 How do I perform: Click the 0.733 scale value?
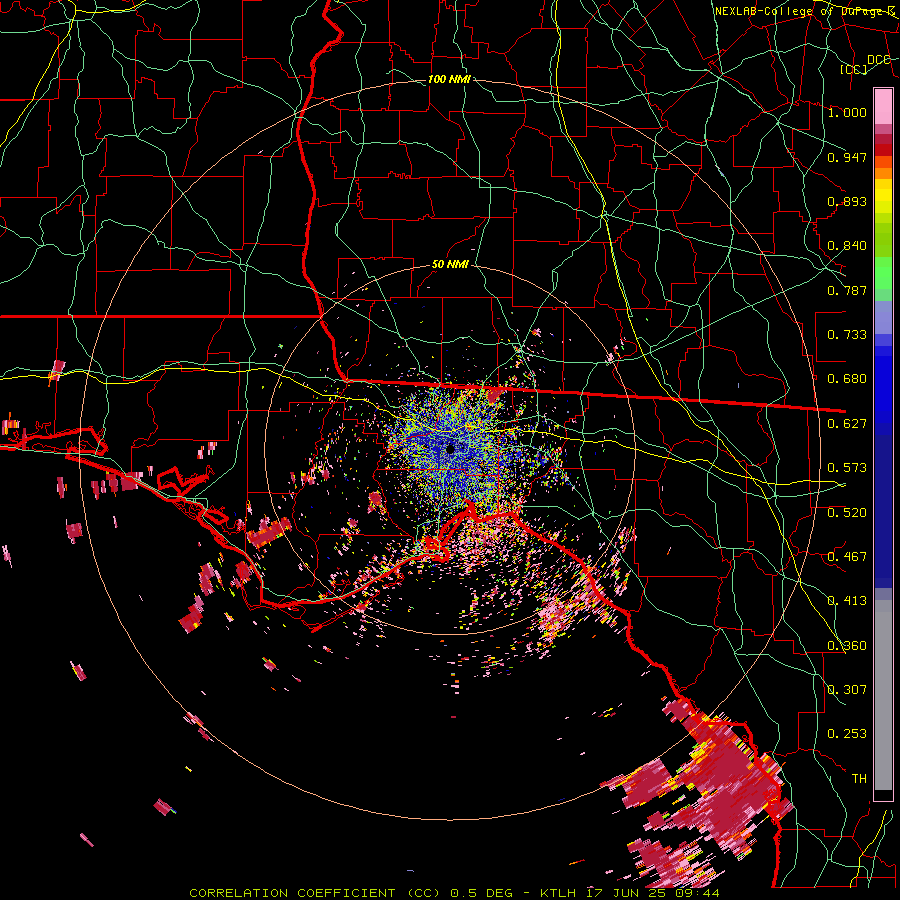click(847, 335)
